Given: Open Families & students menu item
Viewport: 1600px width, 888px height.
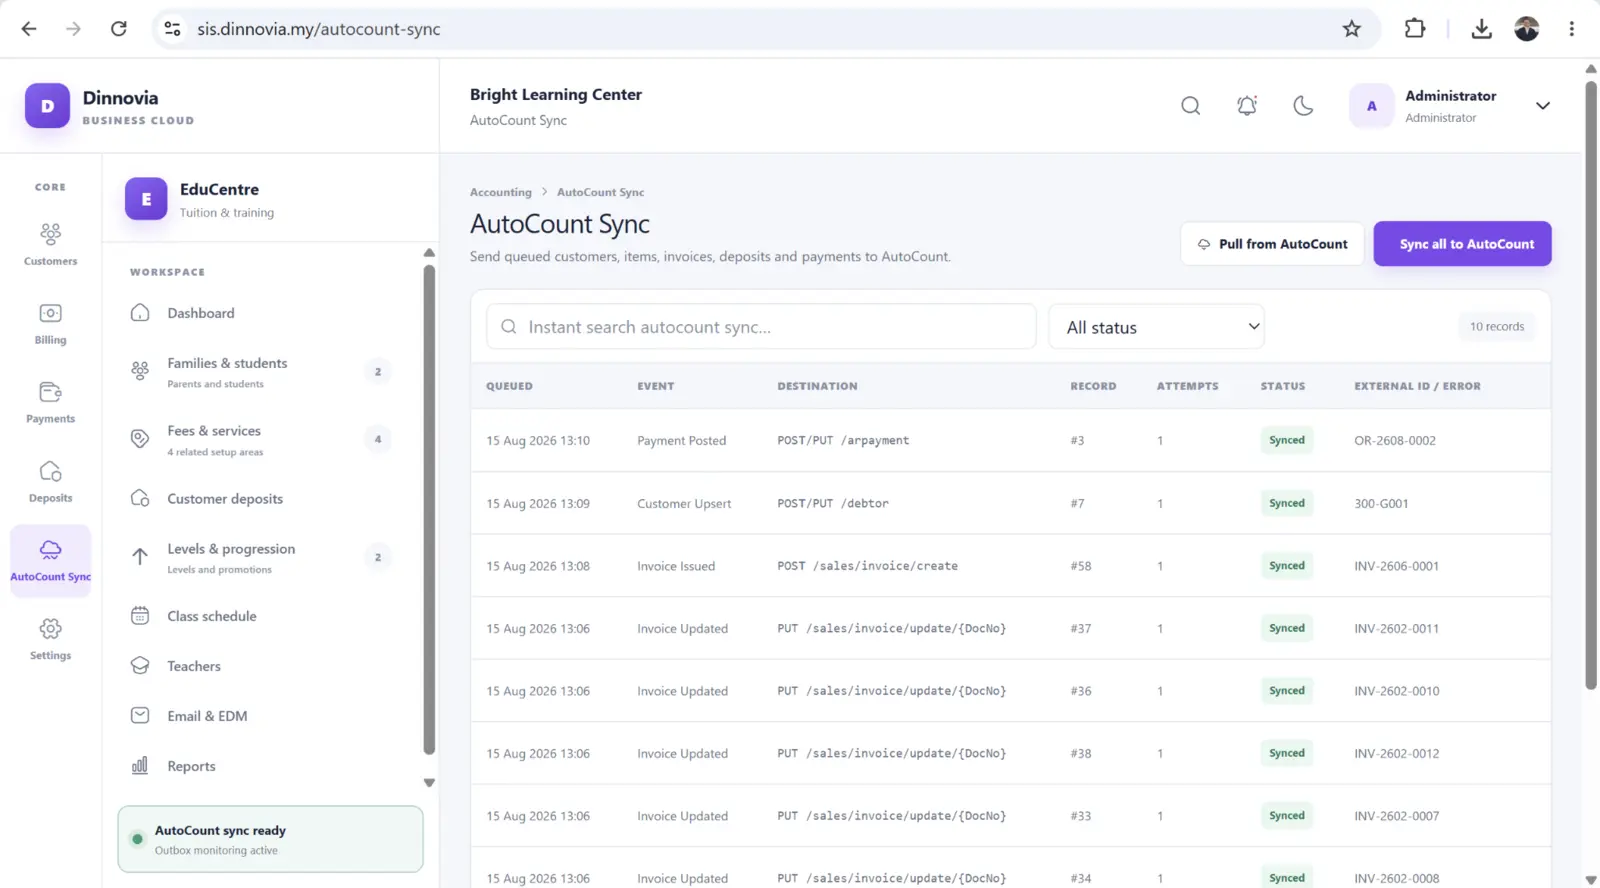Looking at the screenshot, I should 262,372.
